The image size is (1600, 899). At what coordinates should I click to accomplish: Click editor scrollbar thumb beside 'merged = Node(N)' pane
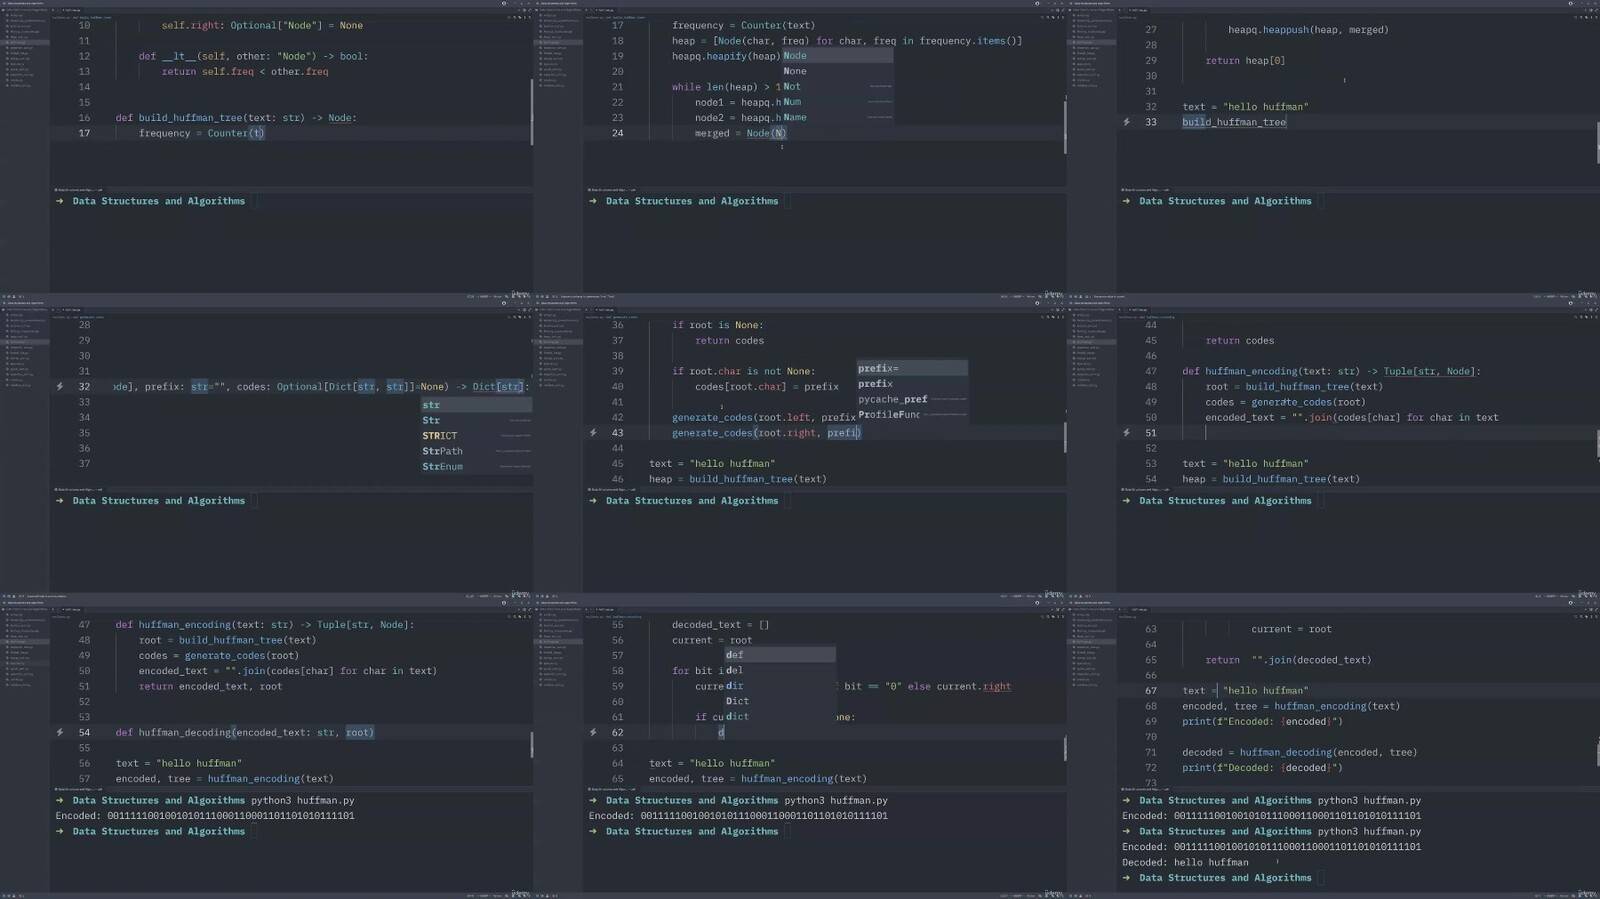click(1064, 125)
